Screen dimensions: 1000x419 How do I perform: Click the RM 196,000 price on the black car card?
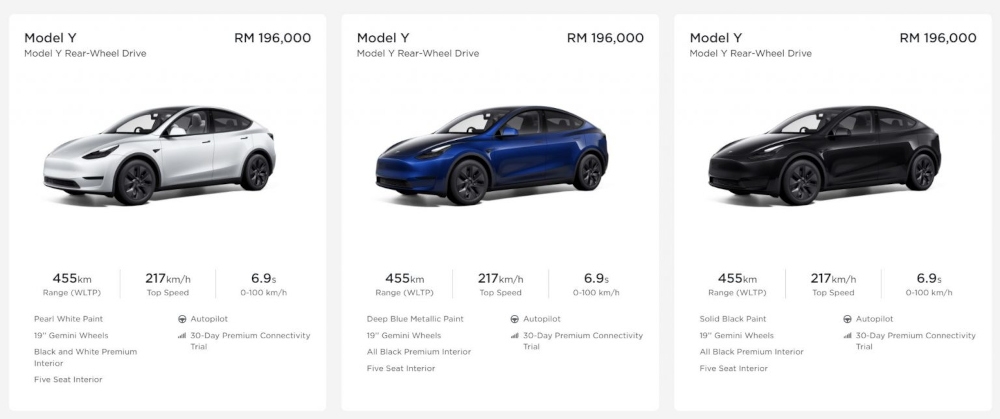pyautogui.click(x=938, y=38)
